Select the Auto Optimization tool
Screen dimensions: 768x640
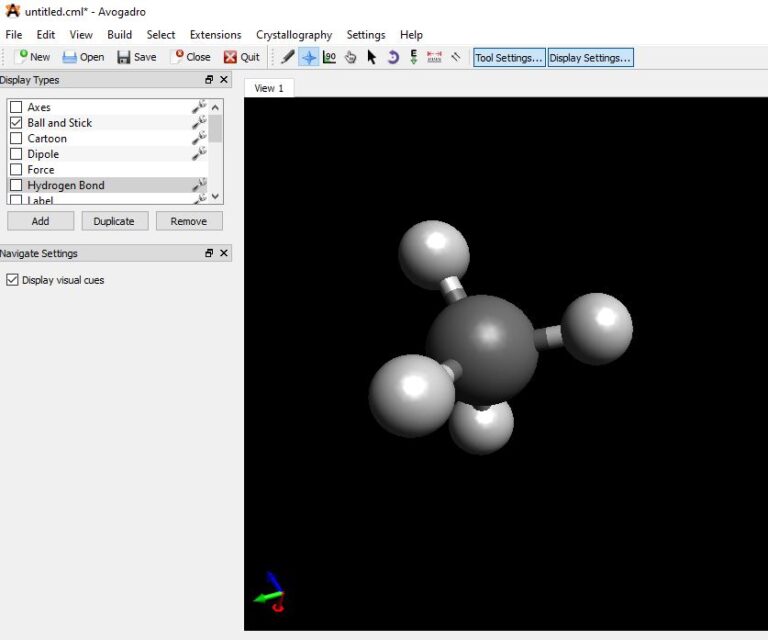(x=413, y=57)
